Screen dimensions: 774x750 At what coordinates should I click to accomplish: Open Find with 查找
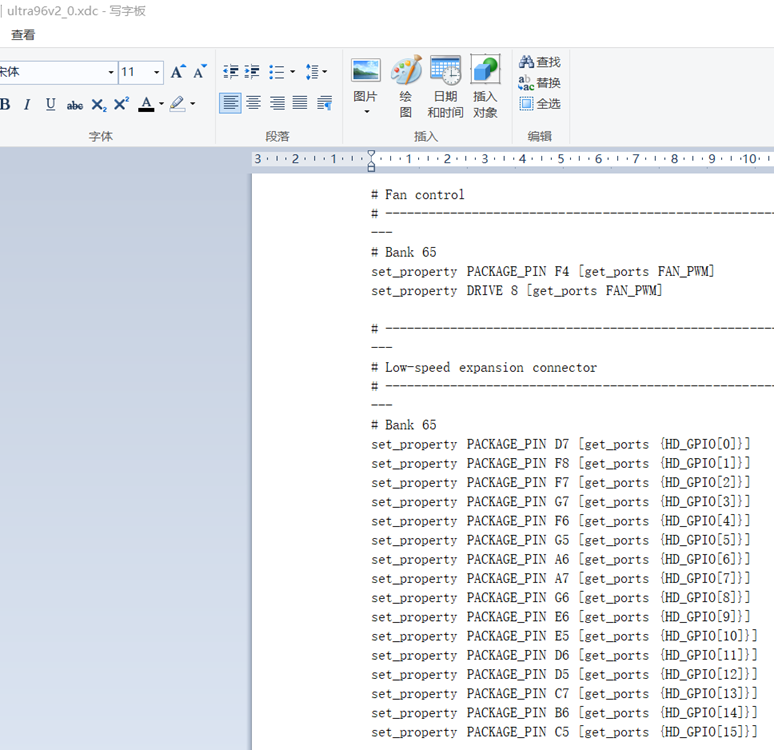[540, 62]
